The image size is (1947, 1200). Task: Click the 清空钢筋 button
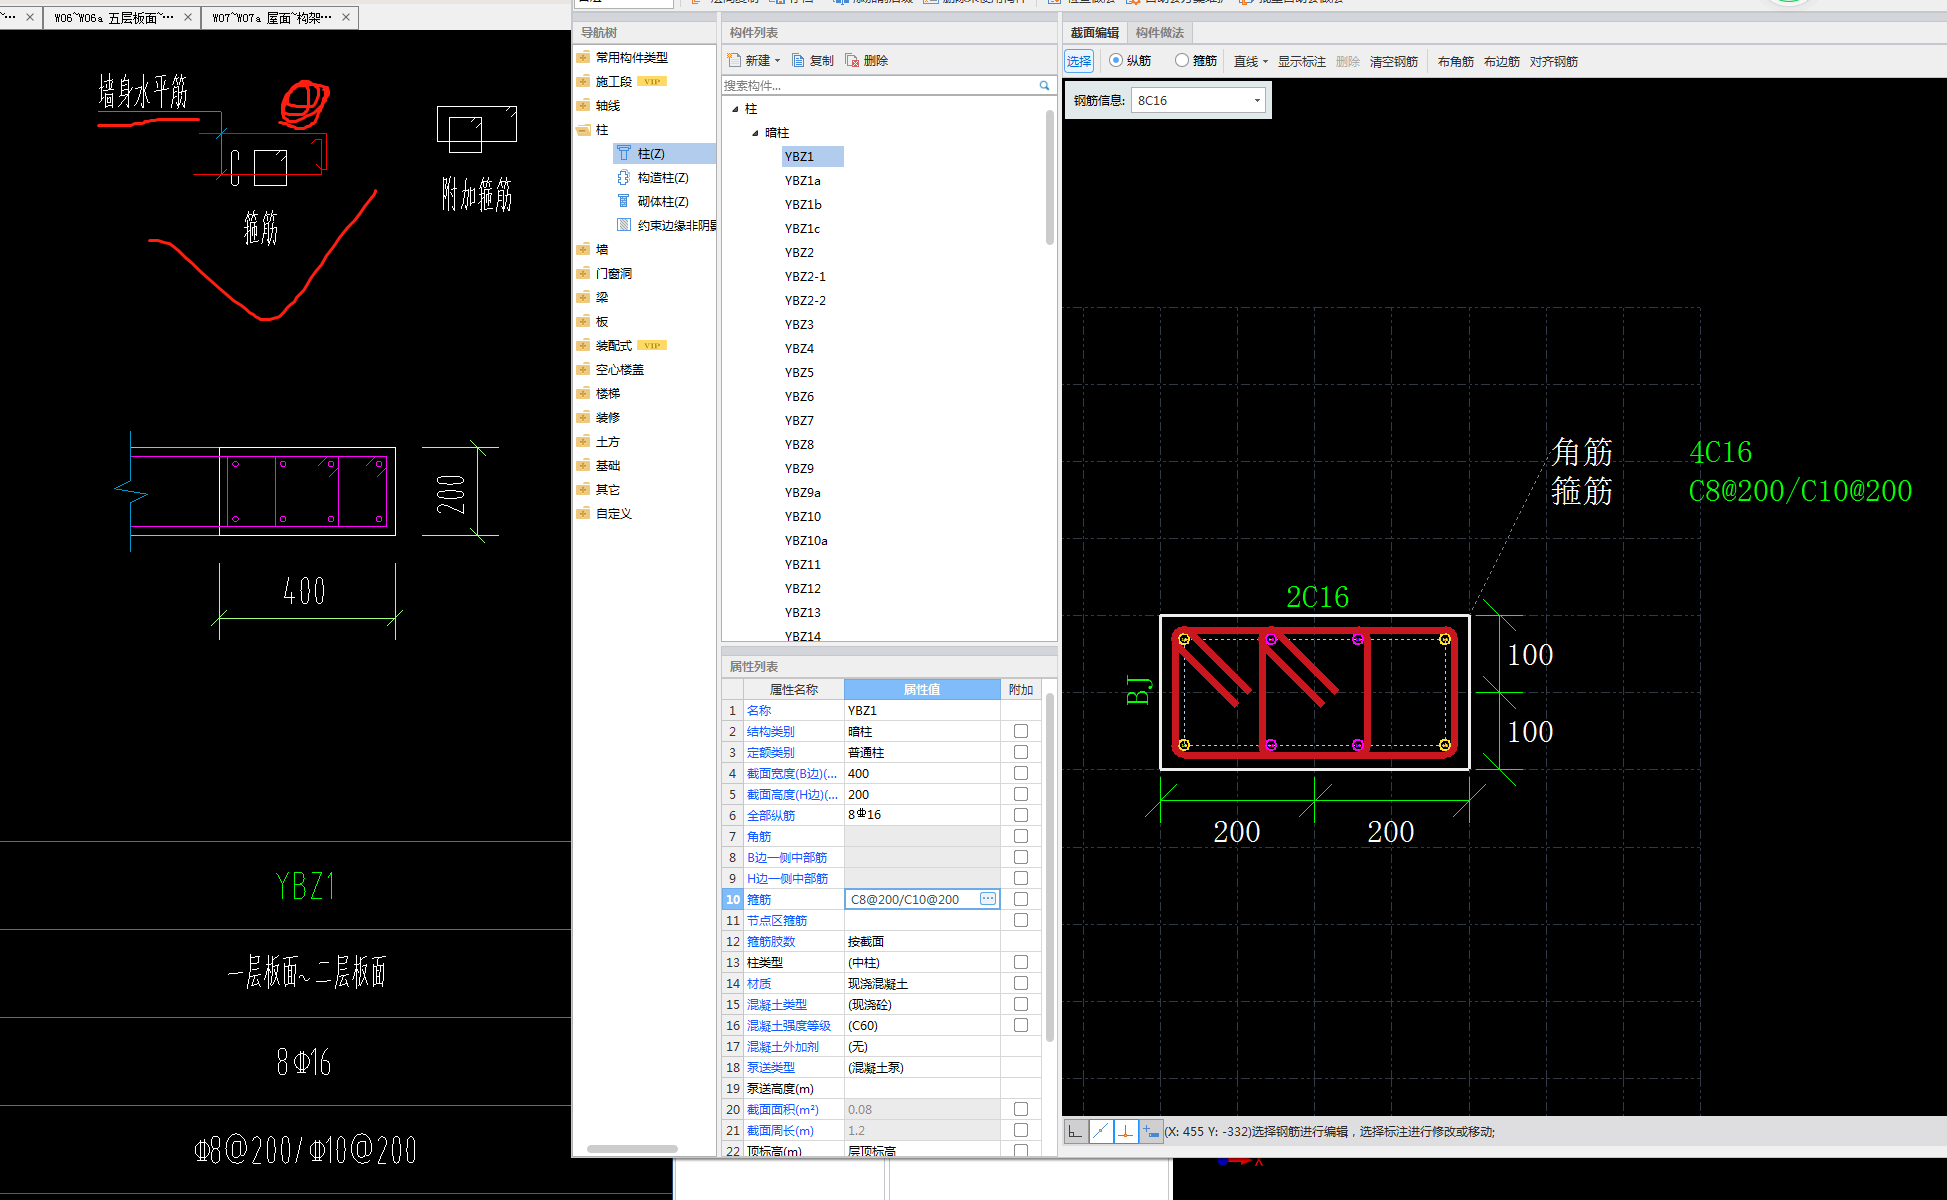click(1393, 62)
